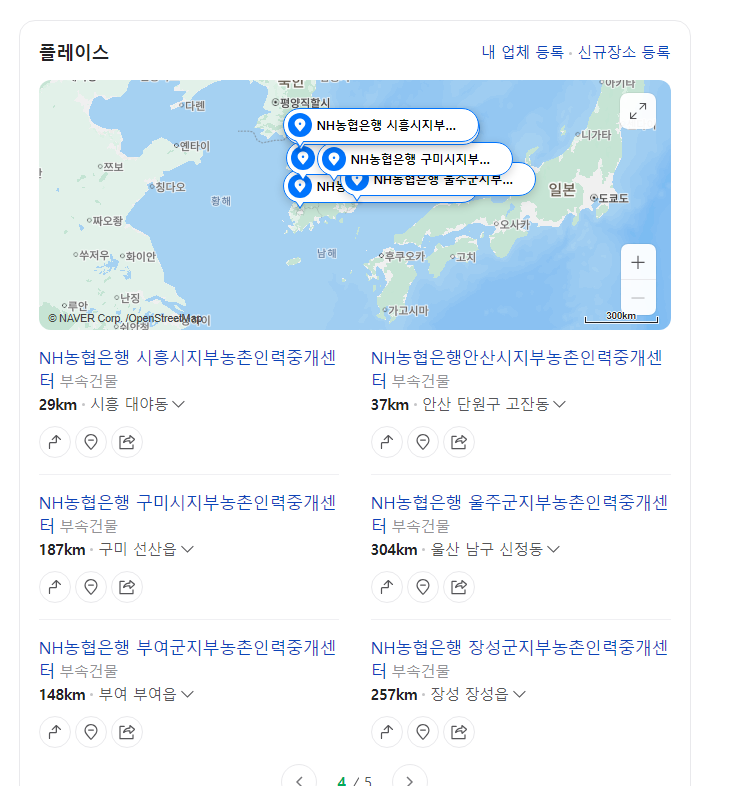This screenshot has width=729, height=786.
Task: Click the 울주군지부 map marker label
Action: [x=443, y=180]
